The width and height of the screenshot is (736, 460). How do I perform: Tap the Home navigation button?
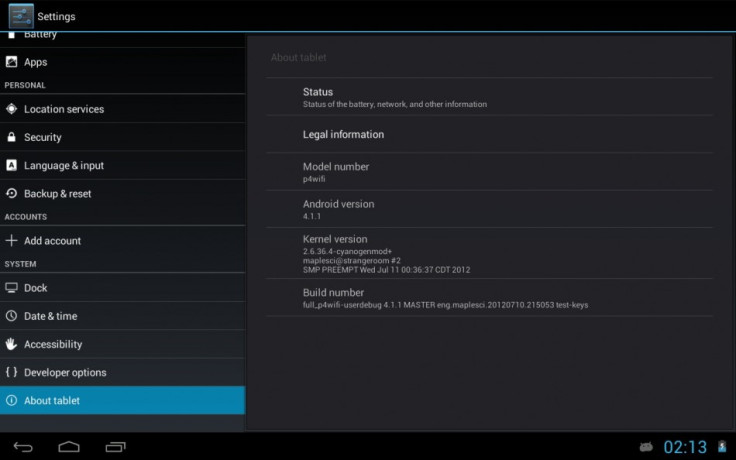point(69,447)
